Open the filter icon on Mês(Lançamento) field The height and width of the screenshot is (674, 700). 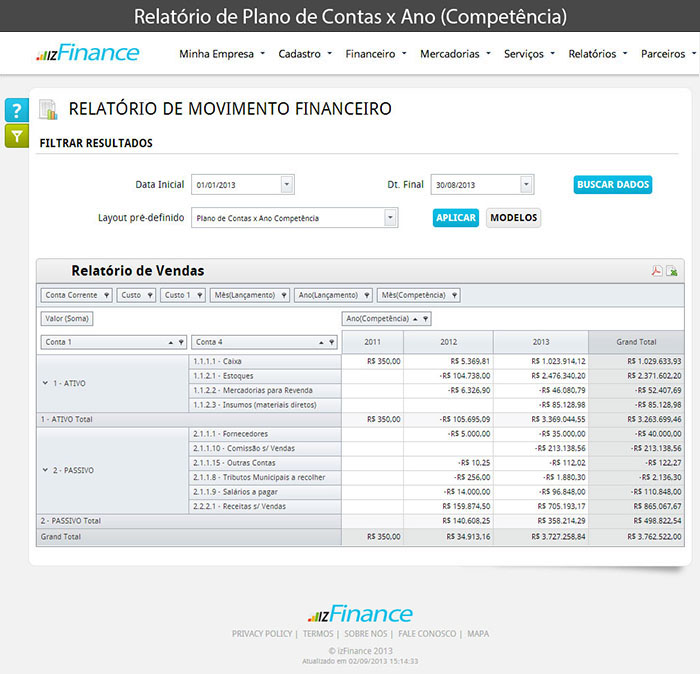pos(283,295)
